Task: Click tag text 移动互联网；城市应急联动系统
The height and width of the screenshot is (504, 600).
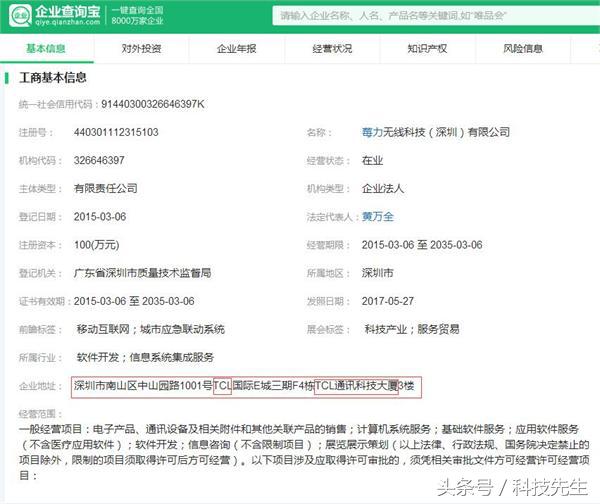Action: (x=150, y=329)
